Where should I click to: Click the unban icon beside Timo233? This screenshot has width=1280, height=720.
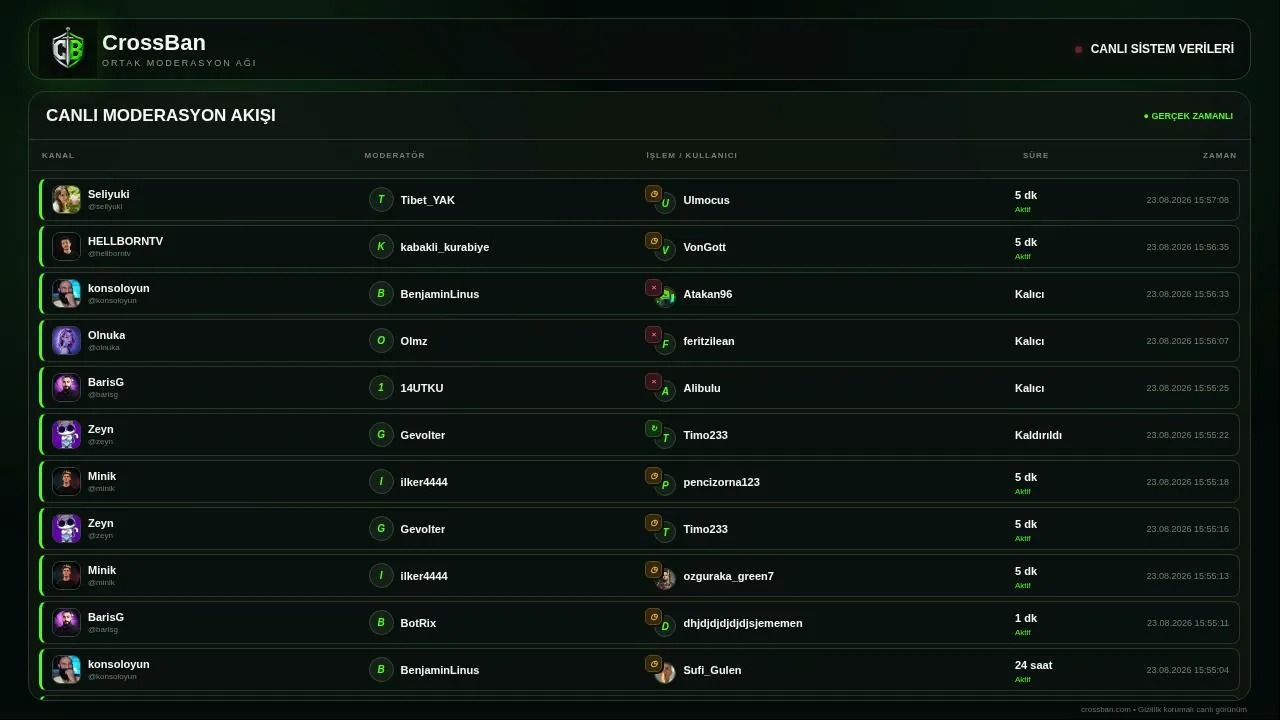tap(653, 429)
